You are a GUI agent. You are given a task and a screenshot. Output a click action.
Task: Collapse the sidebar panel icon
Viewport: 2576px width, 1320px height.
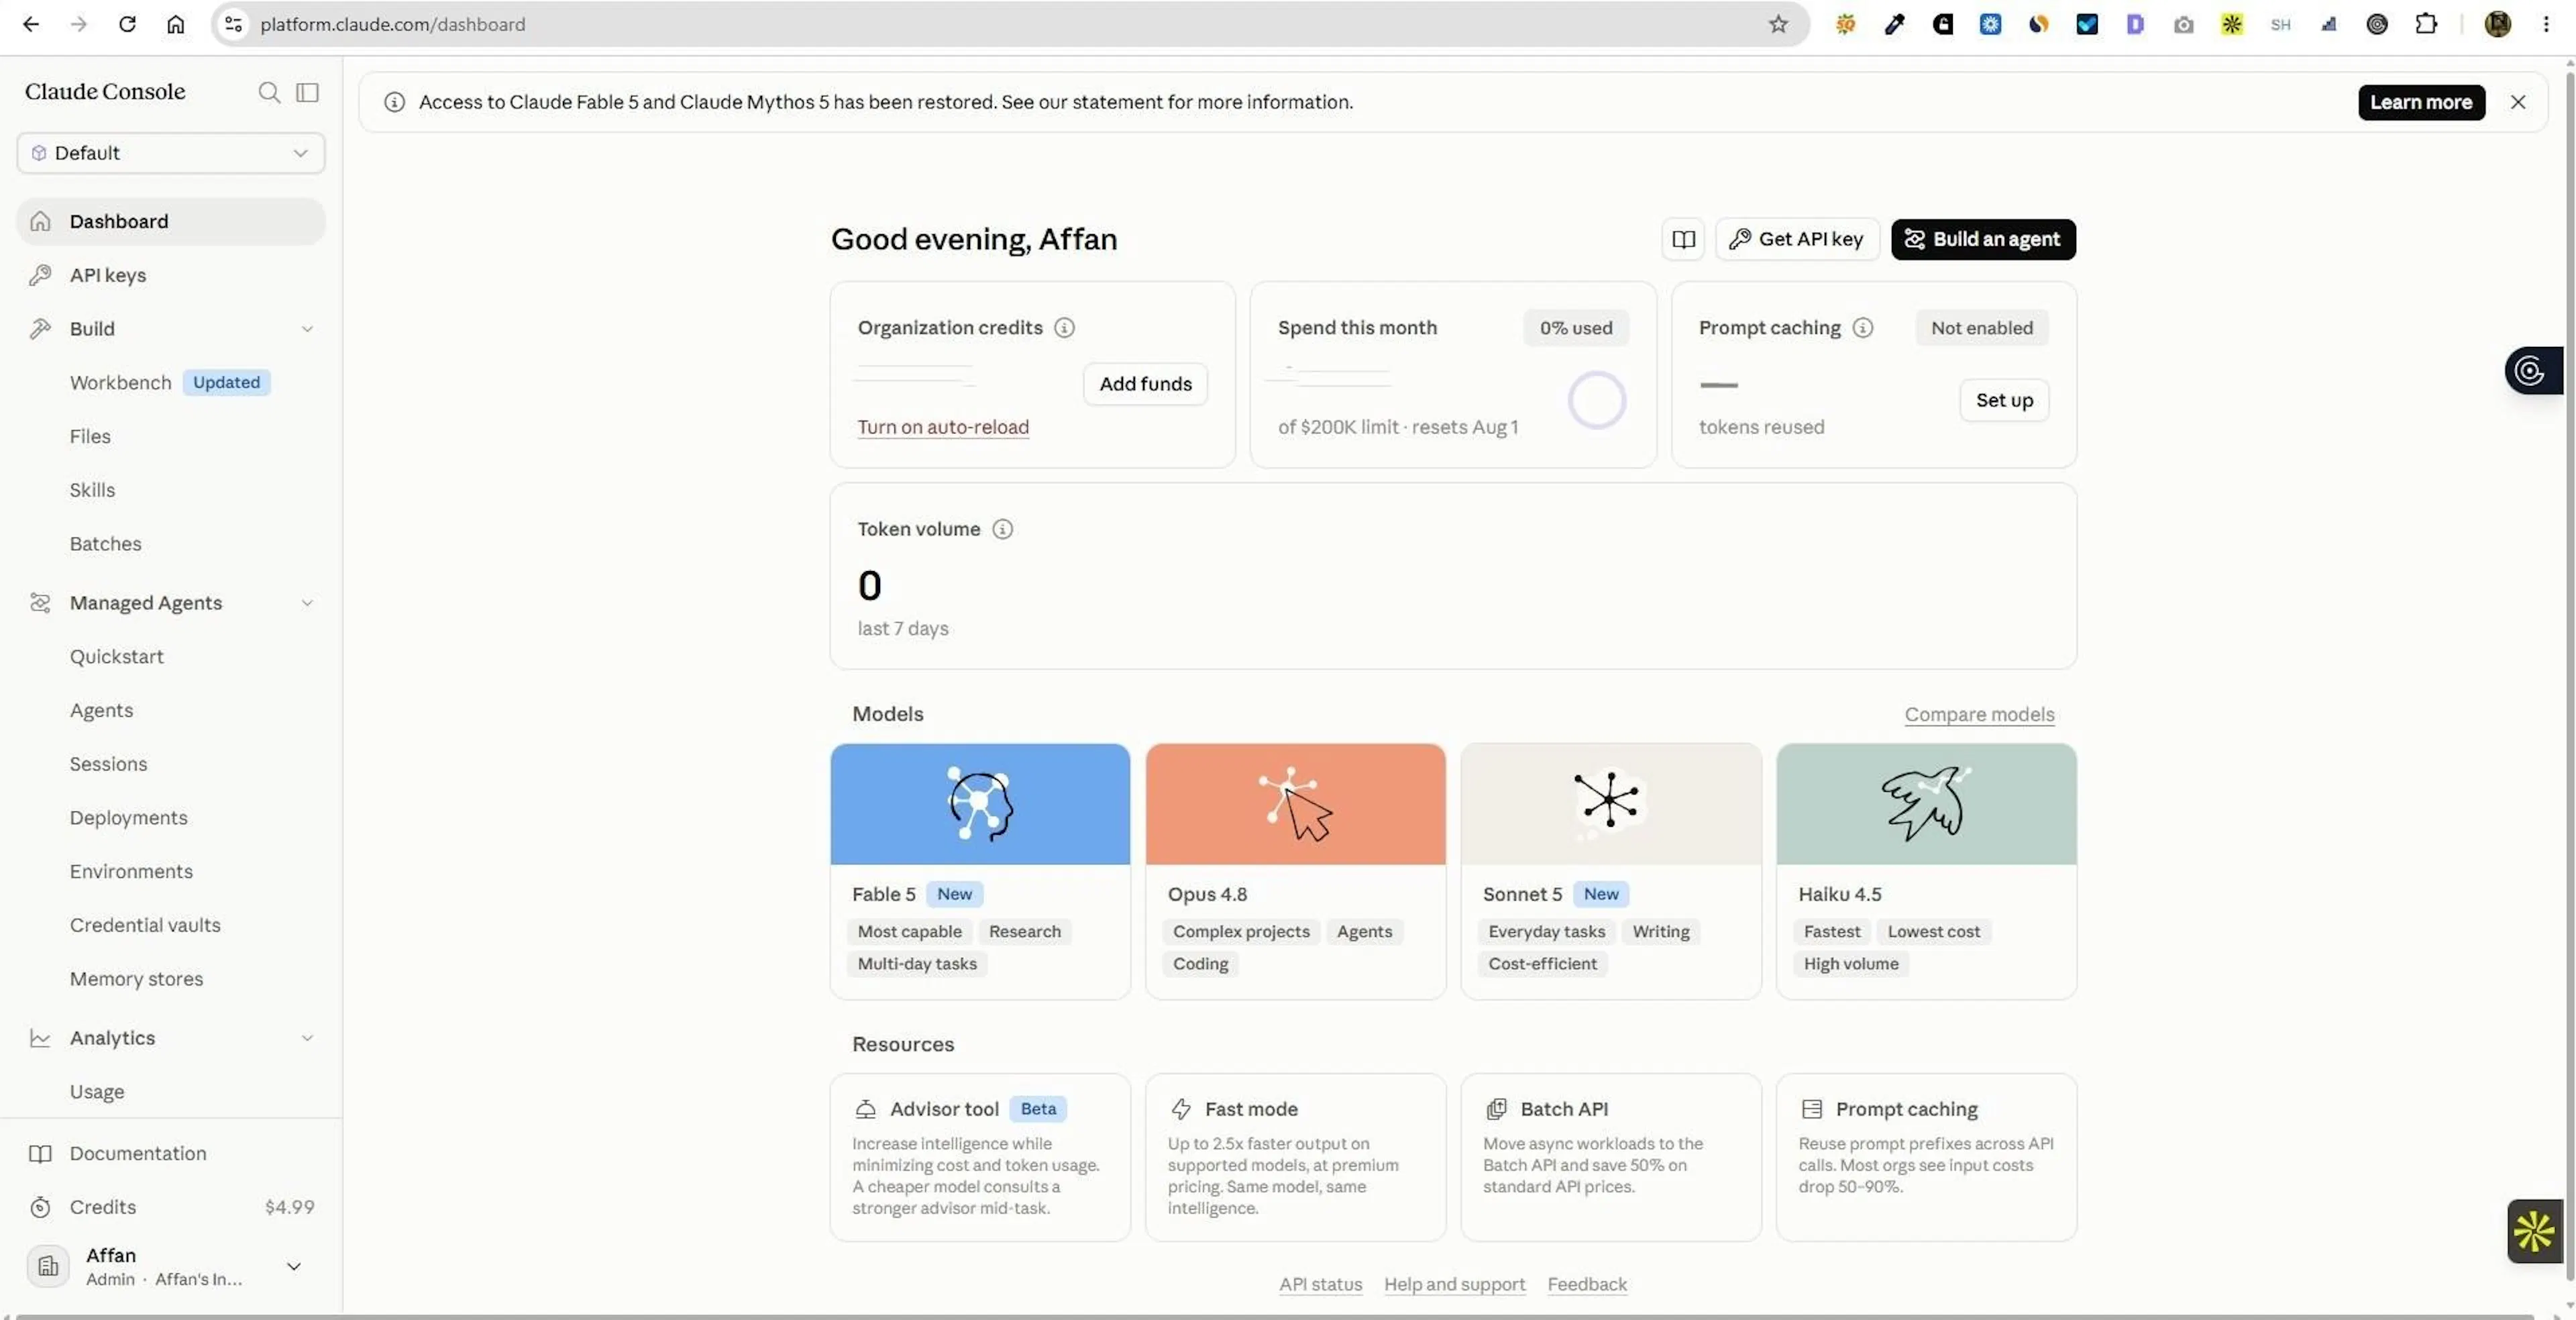click(308, 92)
